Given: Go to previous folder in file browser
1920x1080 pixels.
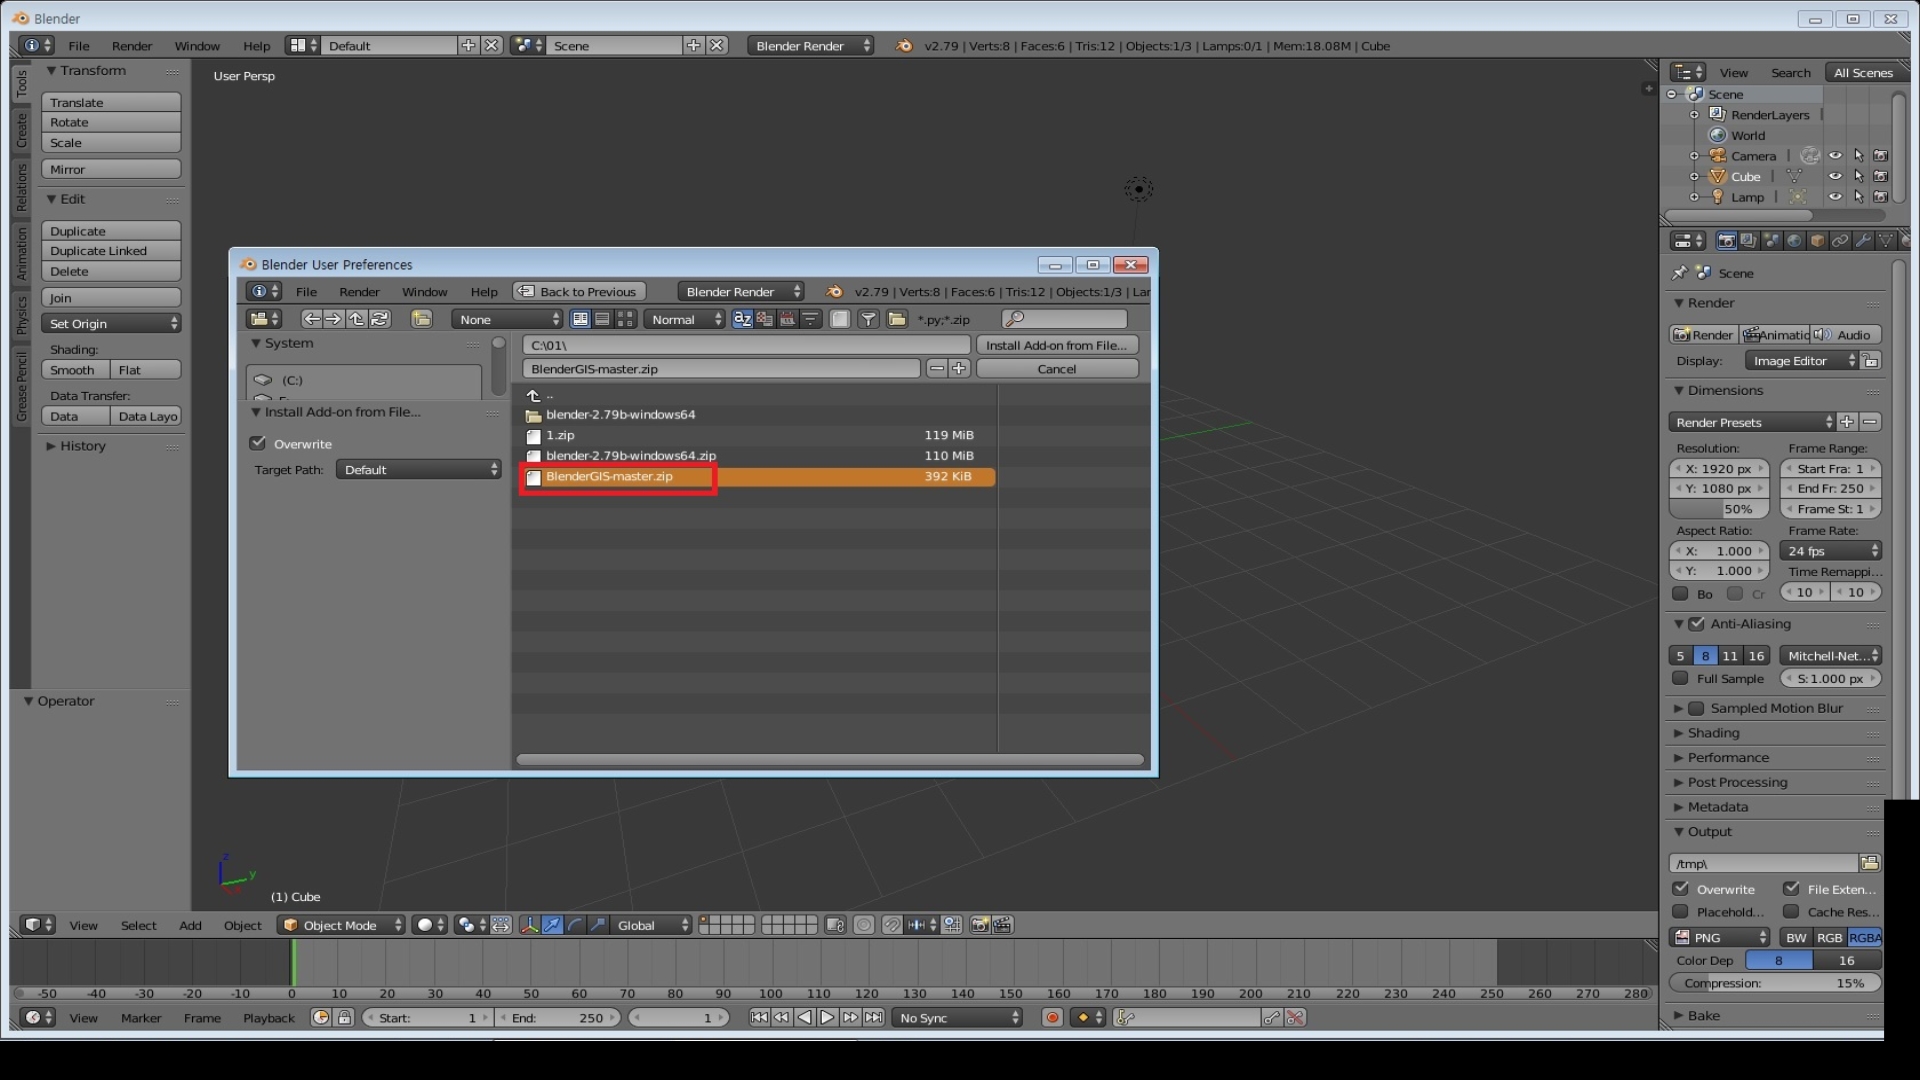Looking at the screenshot, I should 312,319.
